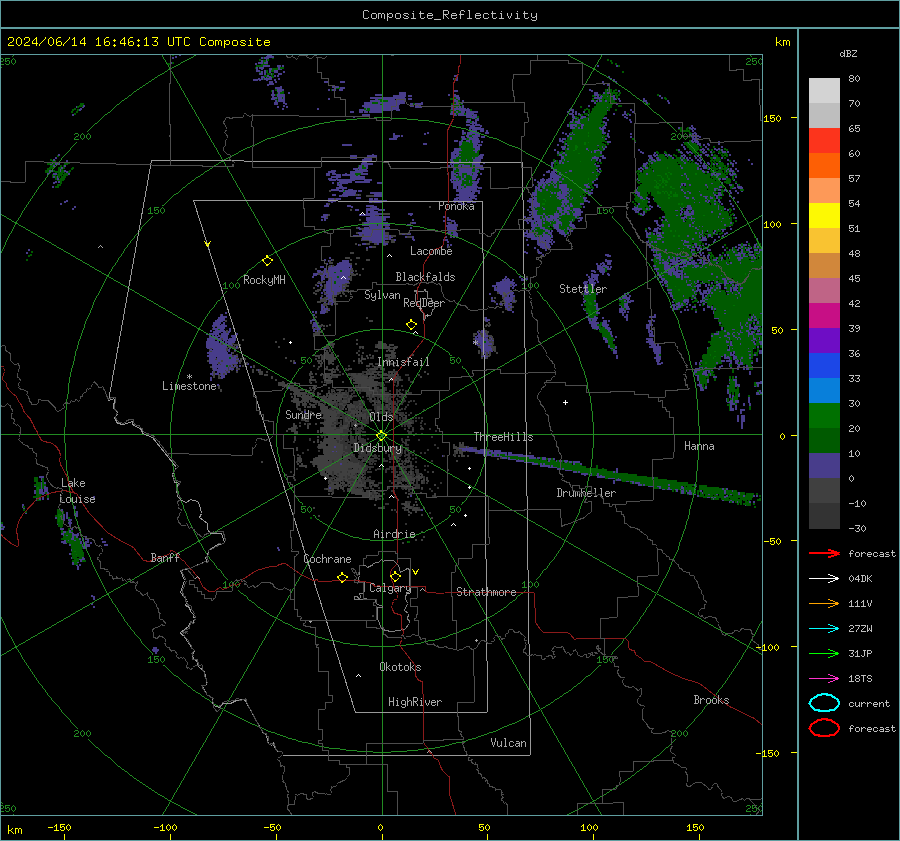Click the Drumheller city label
Screen dimensions: 900x841
coord(586,493)
